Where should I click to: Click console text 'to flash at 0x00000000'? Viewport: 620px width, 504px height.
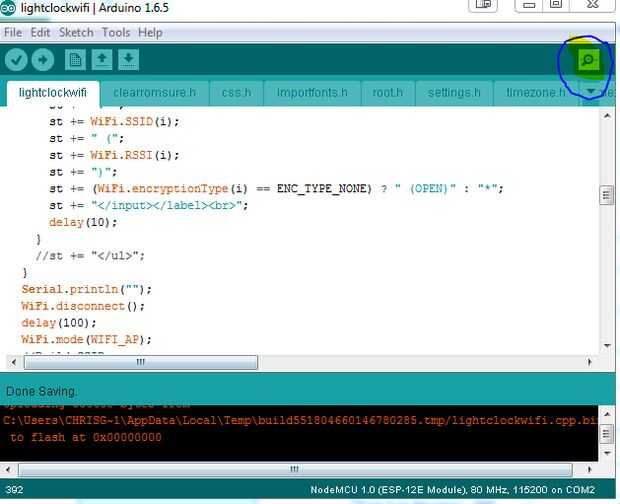(x=86, y=438)
